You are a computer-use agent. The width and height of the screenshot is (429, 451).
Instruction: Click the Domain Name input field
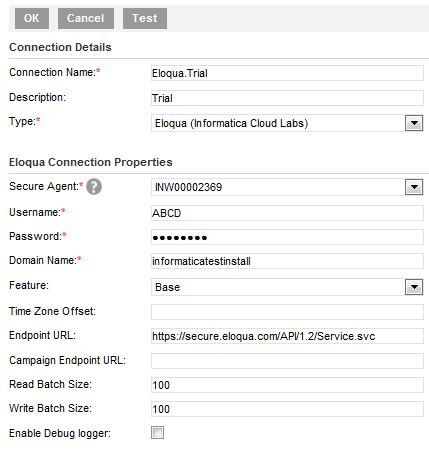coord(287,261)
